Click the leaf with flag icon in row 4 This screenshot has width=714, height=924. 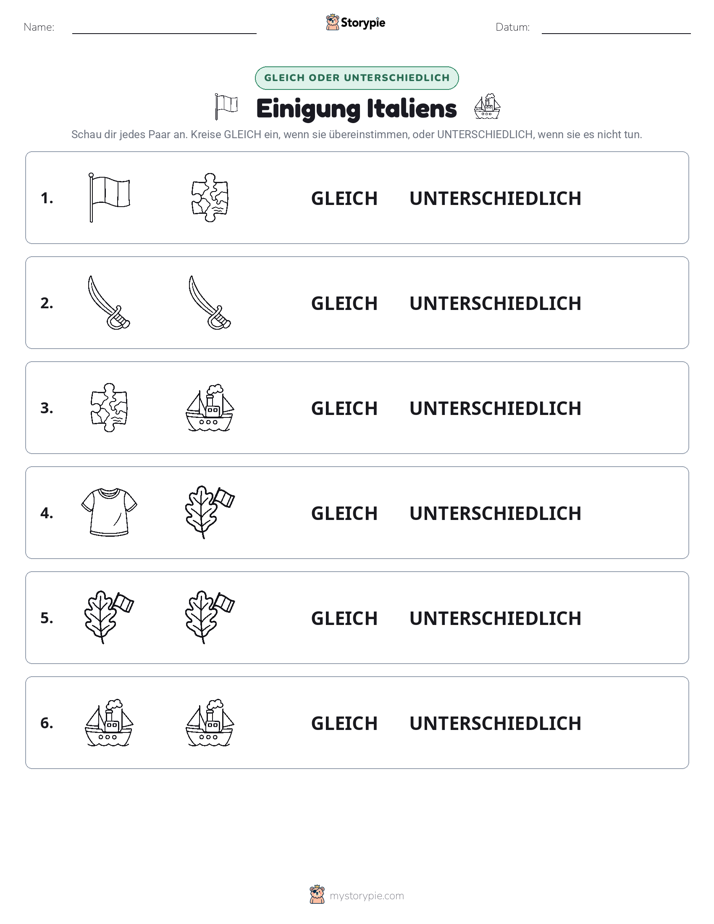tap(210, 512)
